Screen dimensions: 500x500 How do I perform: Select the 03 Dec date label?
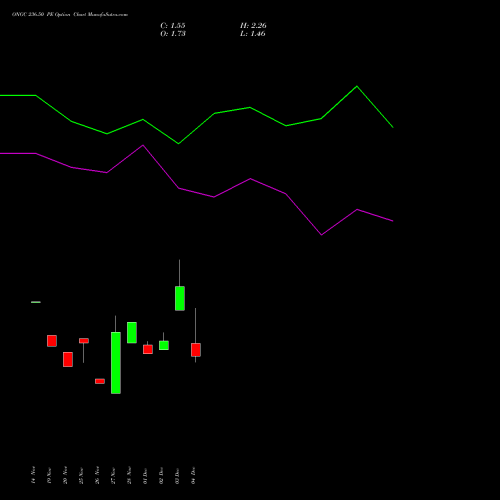click(177, 475)
